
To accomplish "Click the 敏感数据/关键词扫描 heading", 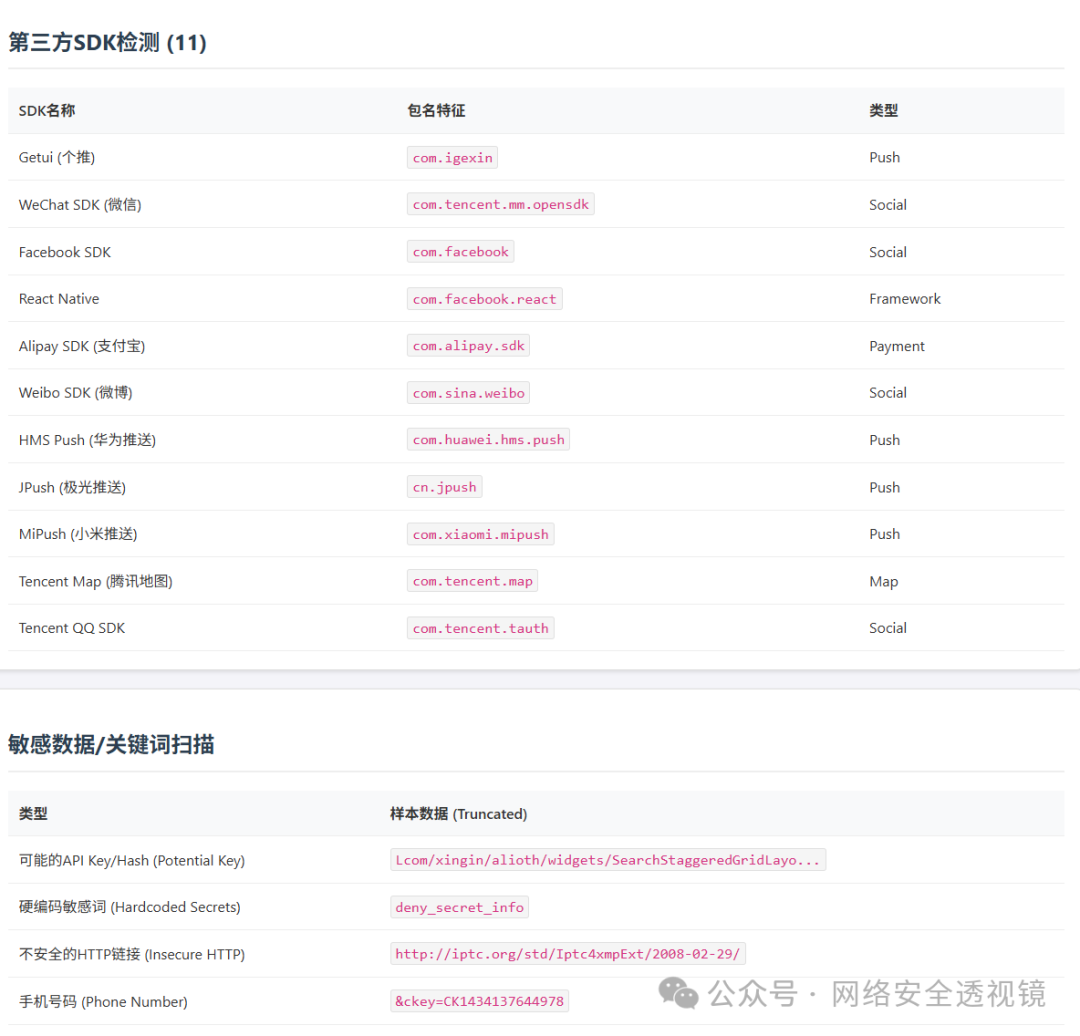I will pyautogui.click(x=111, y=745).
